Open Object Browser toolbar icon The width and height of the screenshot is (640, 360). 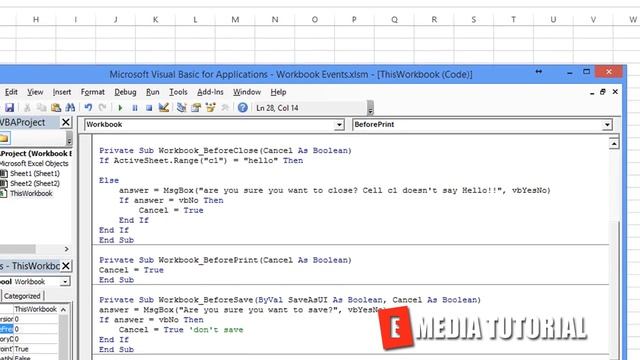click(x=211, y=108)
